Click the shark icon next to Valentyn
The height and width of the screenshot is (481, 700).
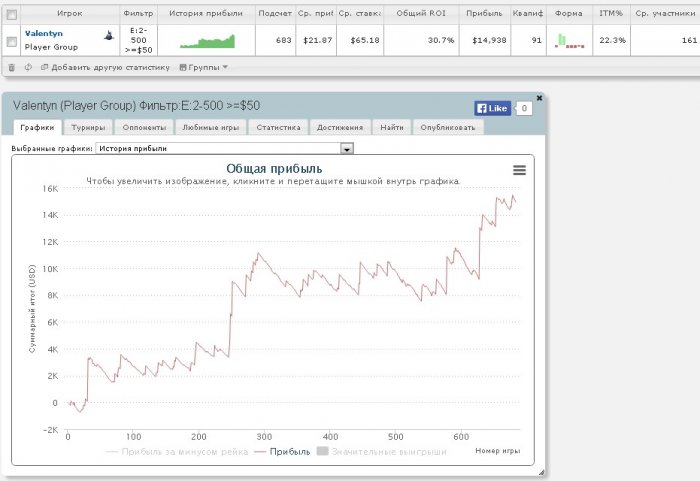[x=108, y=35]
